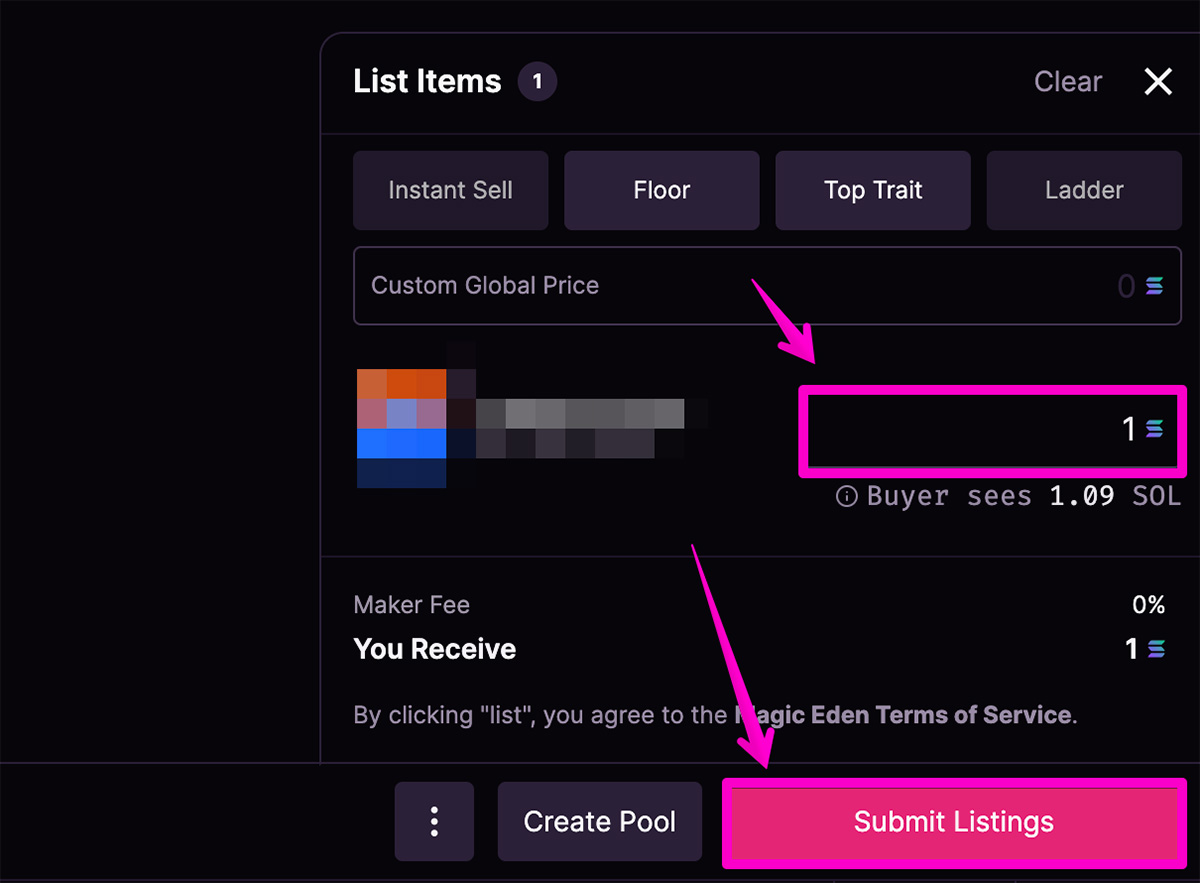Clear all items from the list
1200x883 pixels.
coord(1068,82)
